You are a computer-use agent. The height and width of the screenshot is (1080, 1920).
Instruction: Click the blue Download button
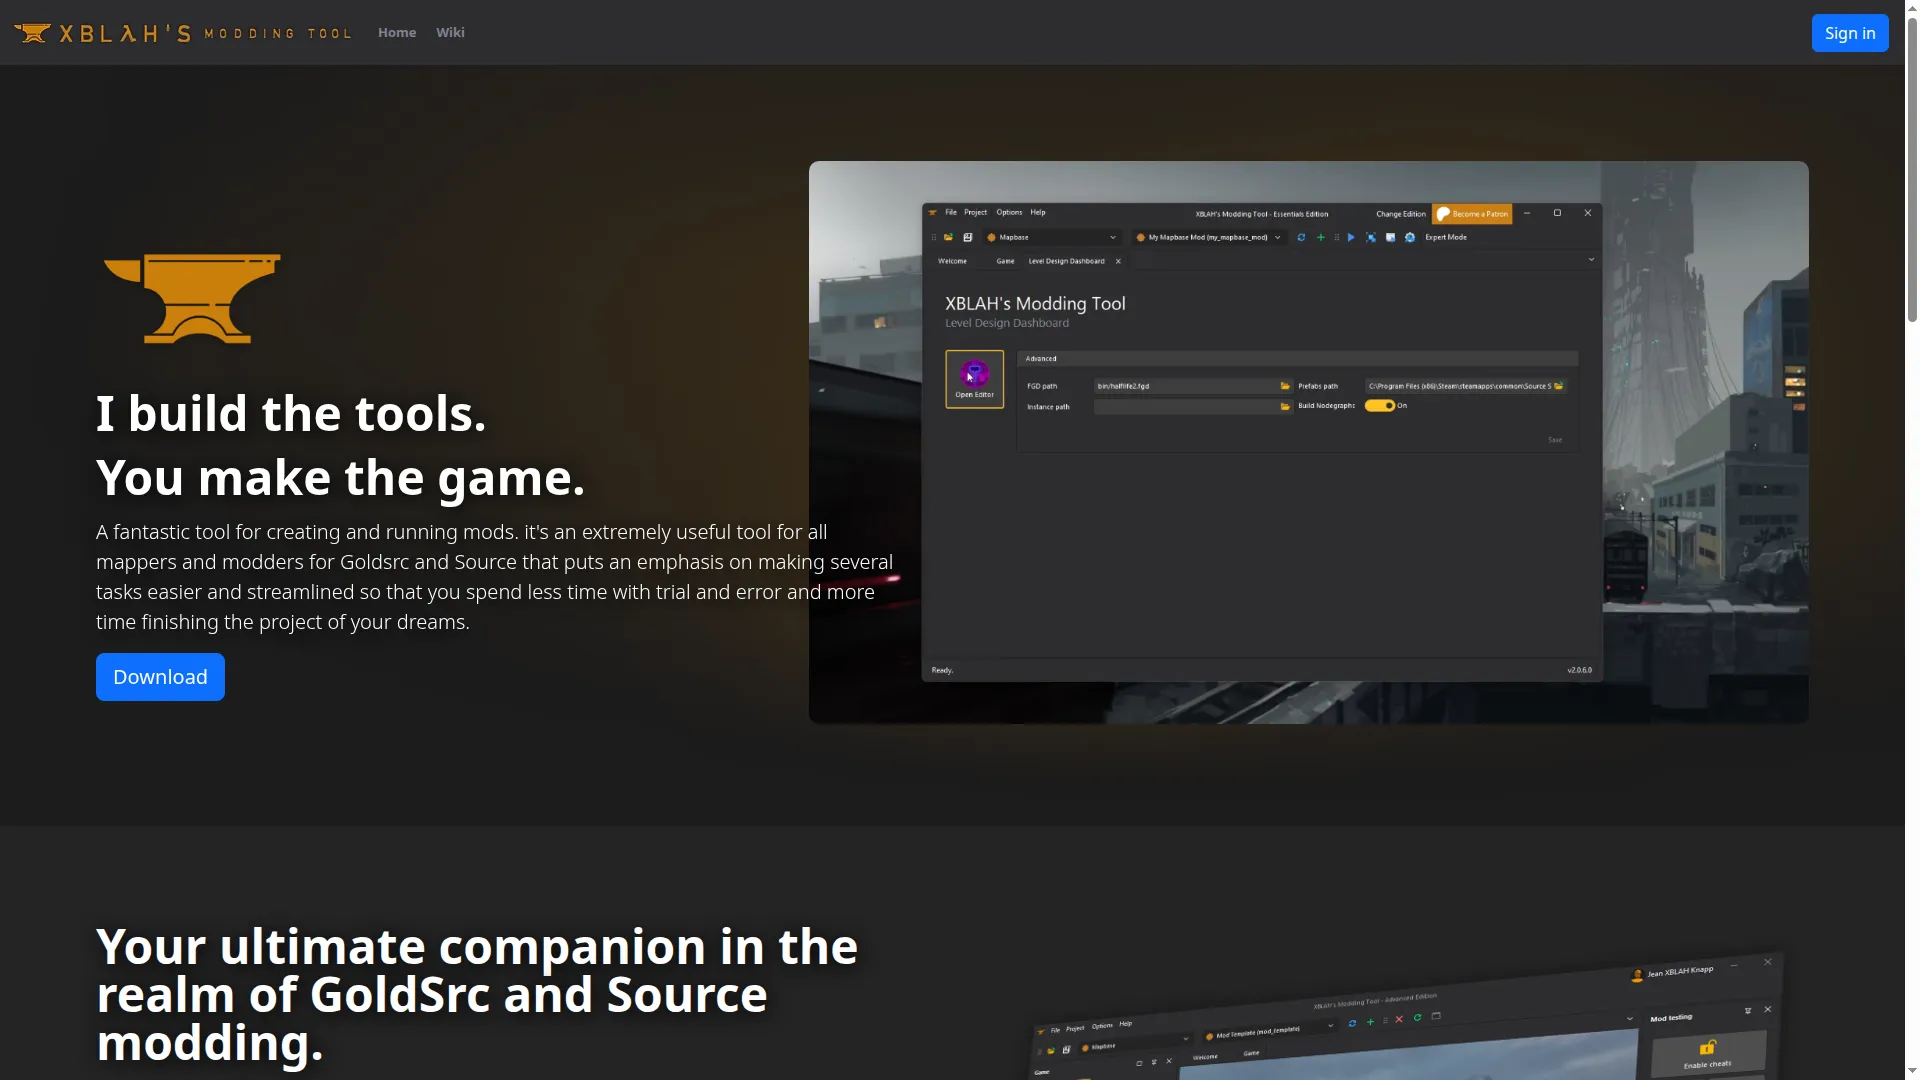pyautogui.click(x=160, y=677)
